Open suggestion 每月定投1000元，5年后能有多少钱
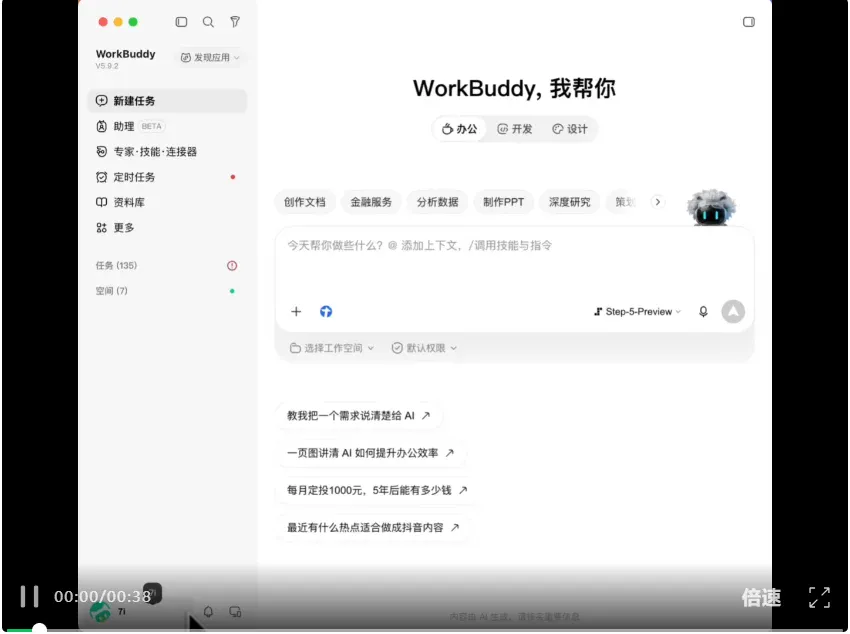850x634 pixels. pos(377,490)
